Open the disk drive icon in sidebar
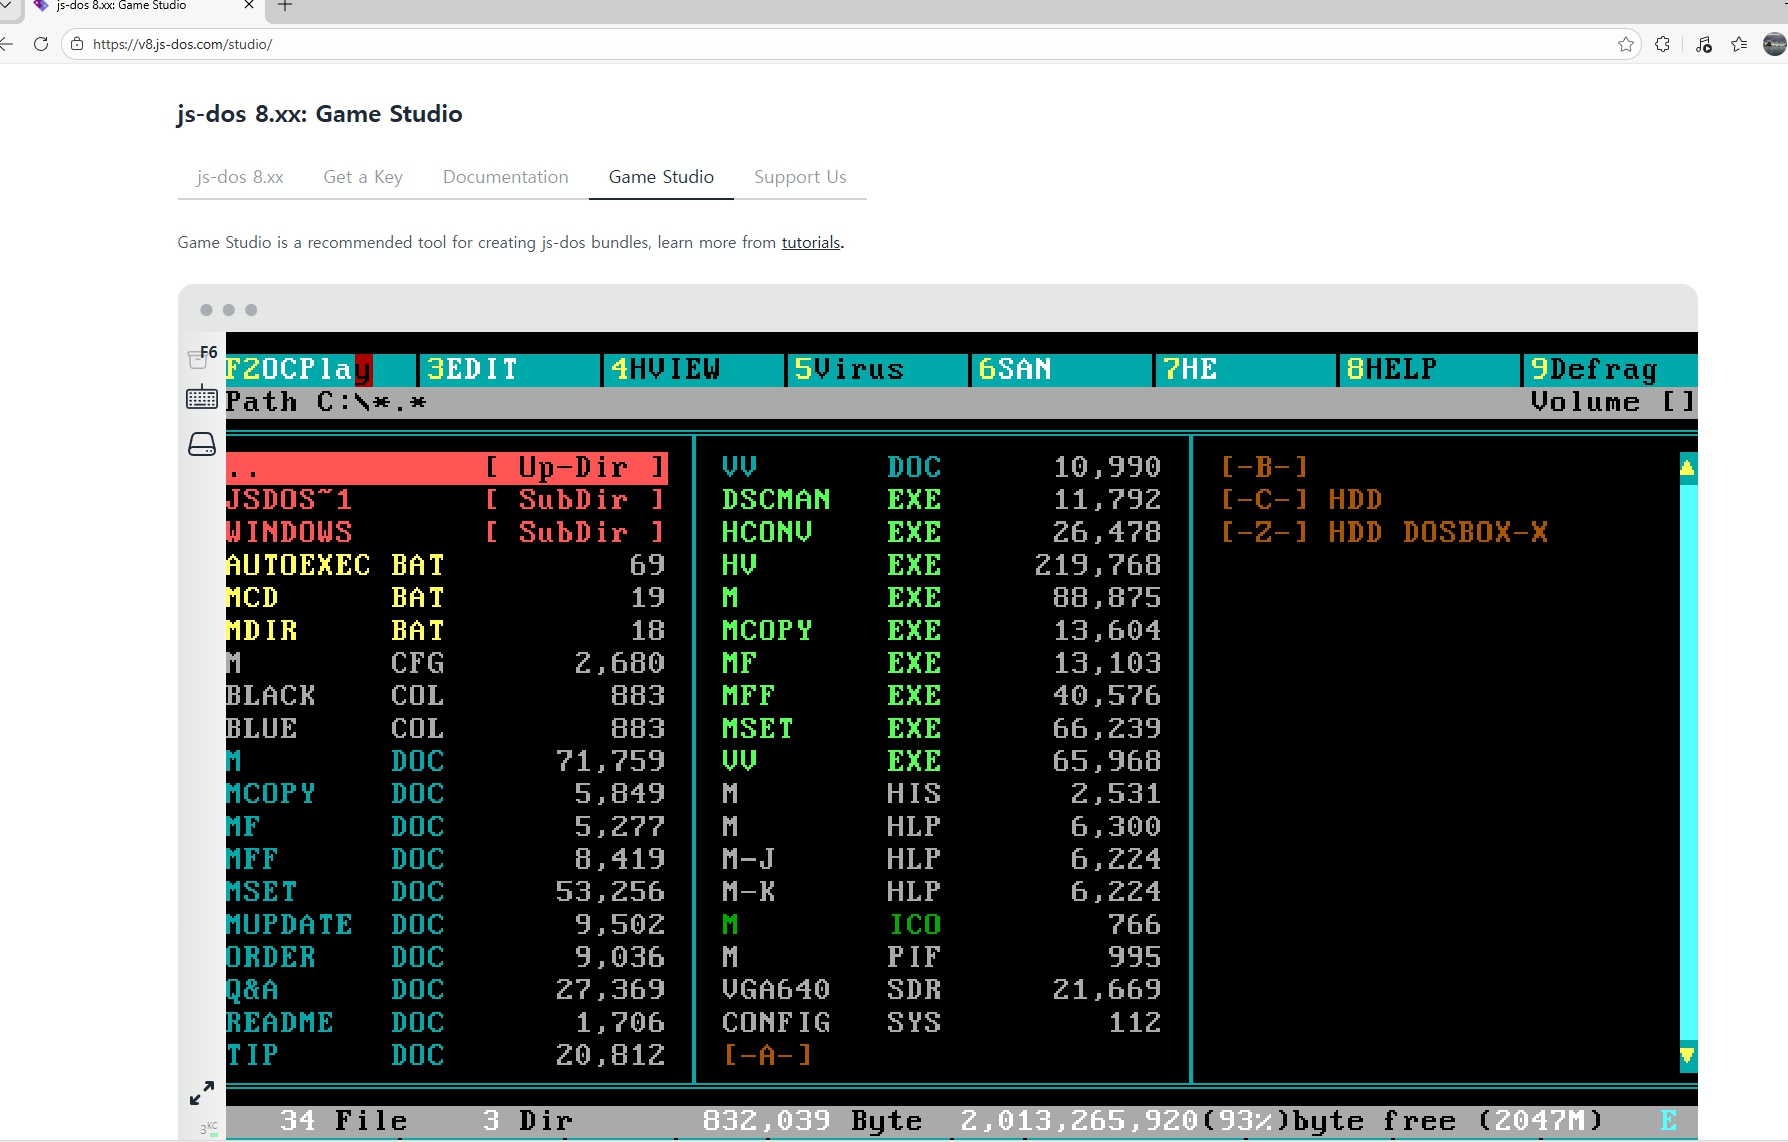 (x=201, y=444)
